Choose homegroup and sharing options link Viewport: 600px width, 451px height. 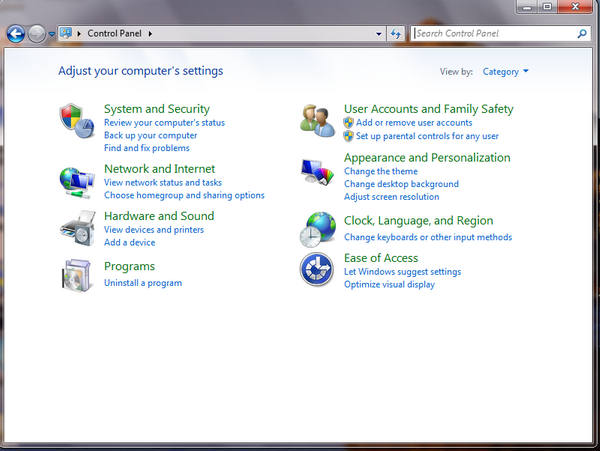184,195
